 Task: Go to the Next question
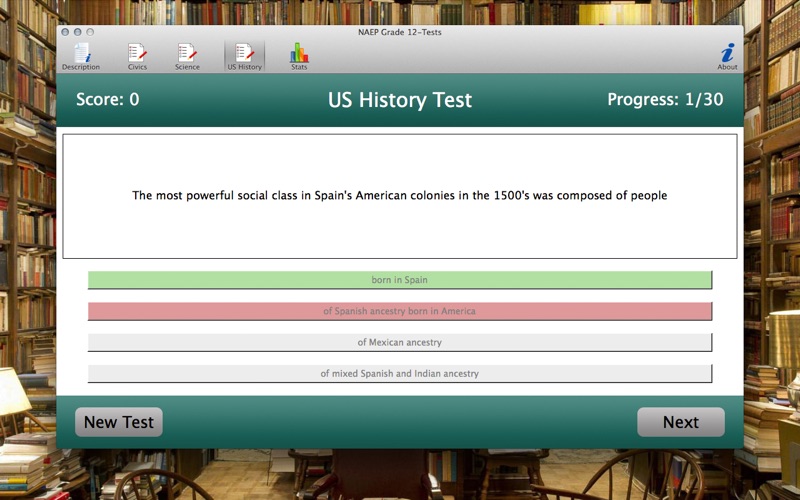(681, 422)
